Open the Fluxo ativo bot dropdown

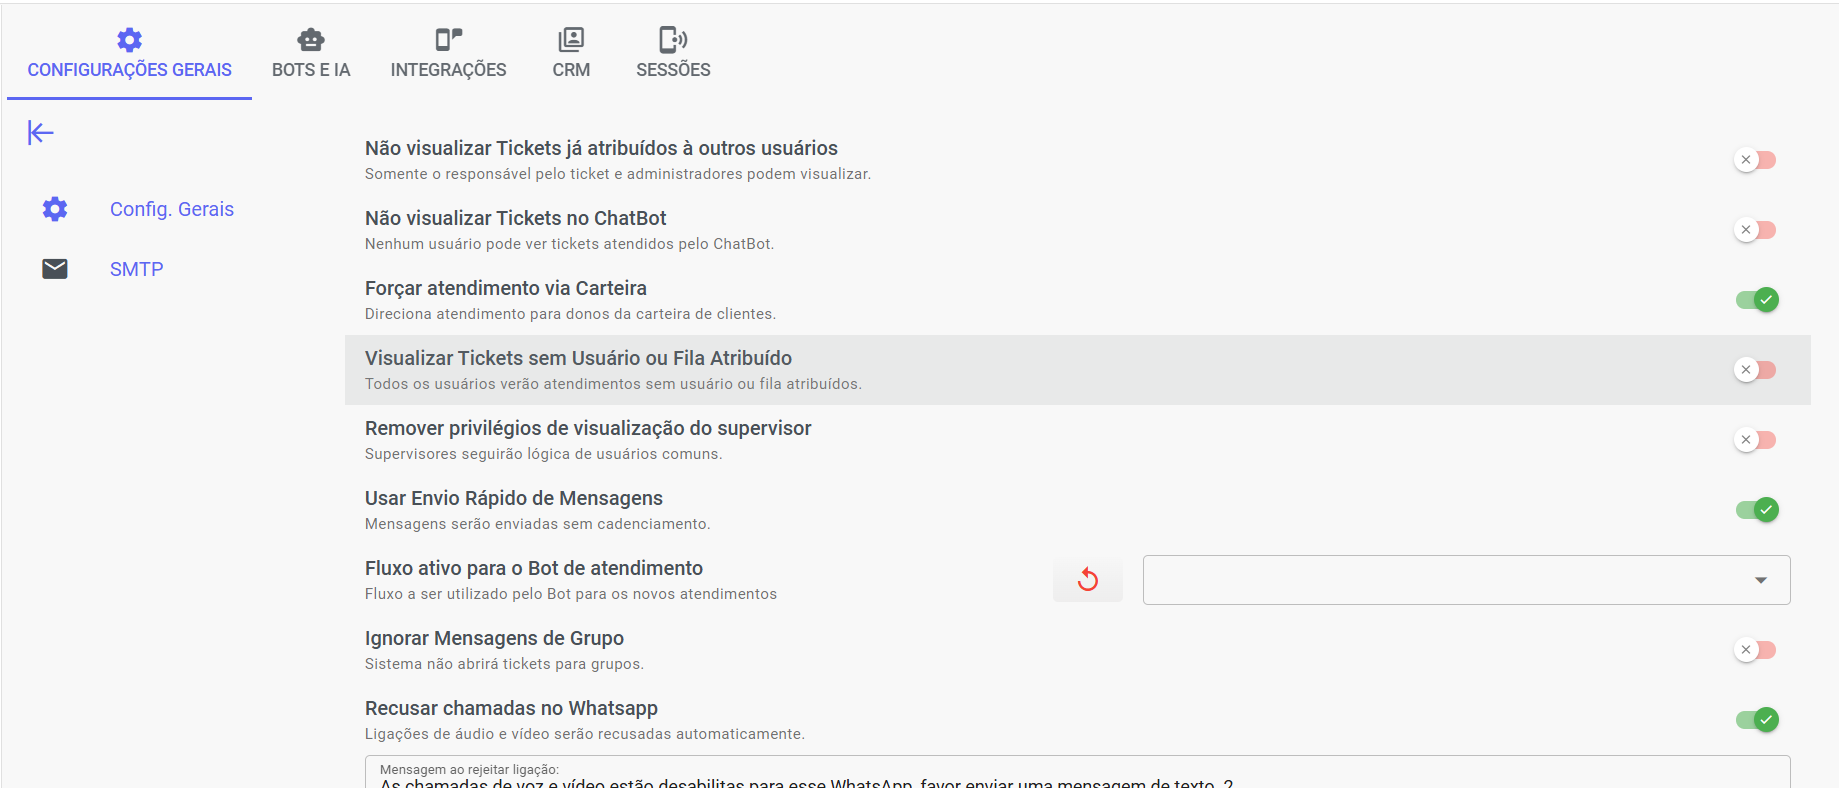pos(1450,580)
